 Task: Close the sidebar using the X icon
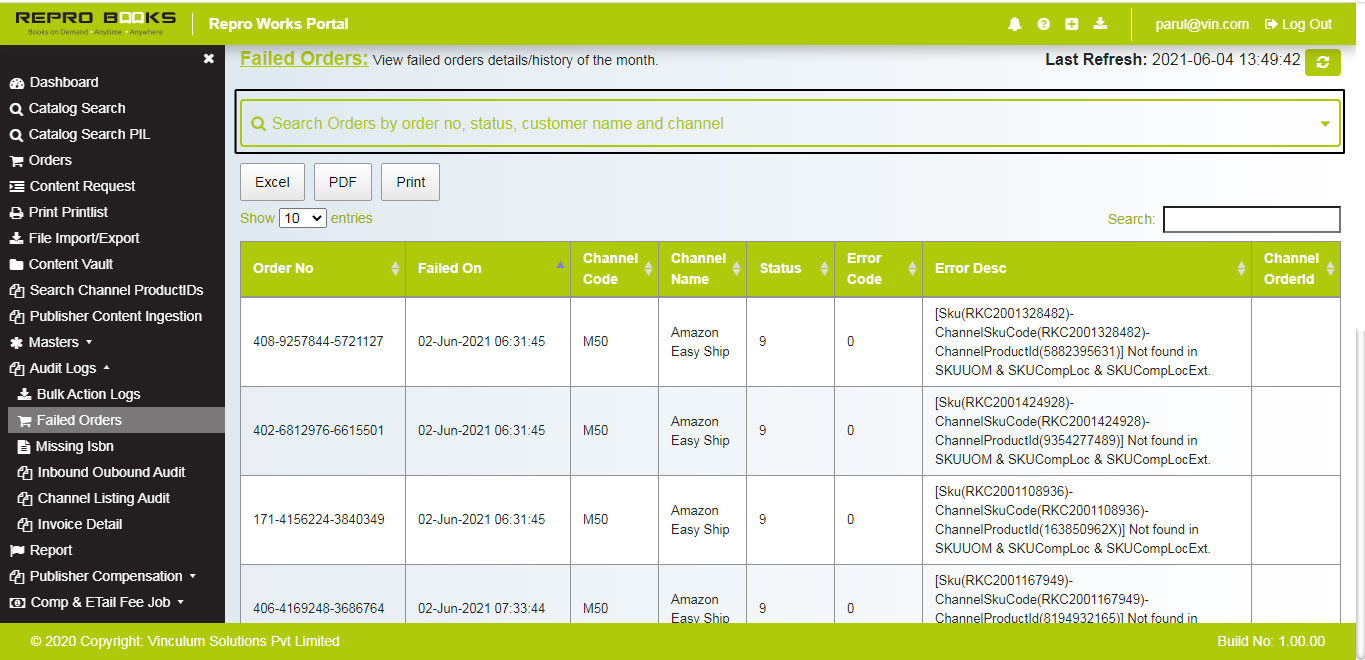(x=208, y=59)
